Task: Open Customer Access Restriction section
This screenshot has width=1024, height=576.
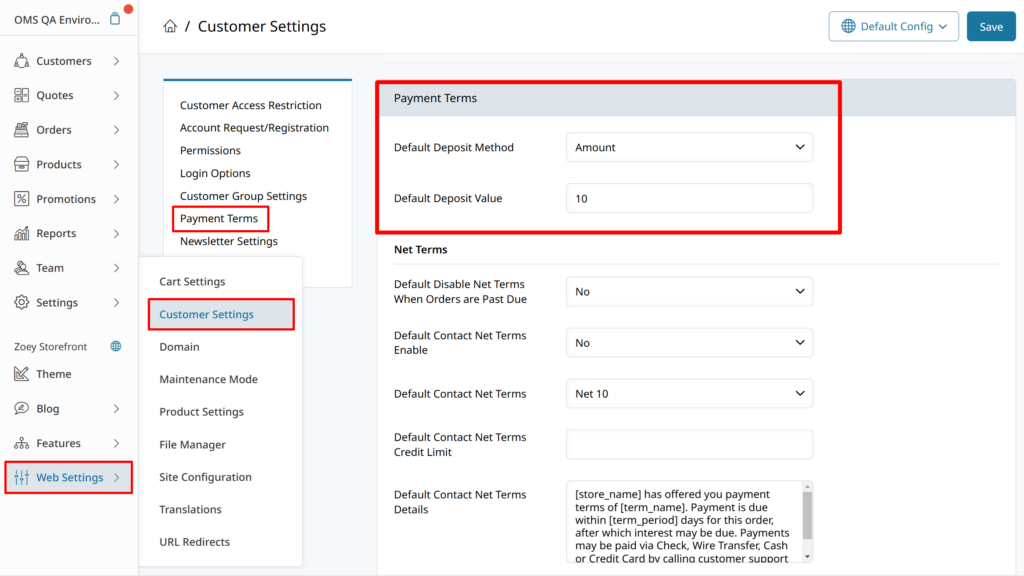Action: [251, 105]
